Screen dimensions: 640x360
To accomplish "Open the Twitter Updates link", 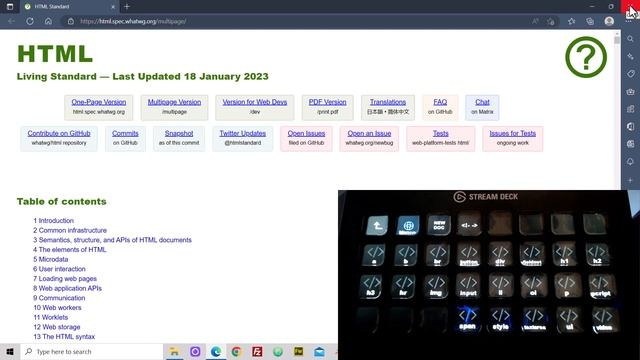I will click(242, 133).
